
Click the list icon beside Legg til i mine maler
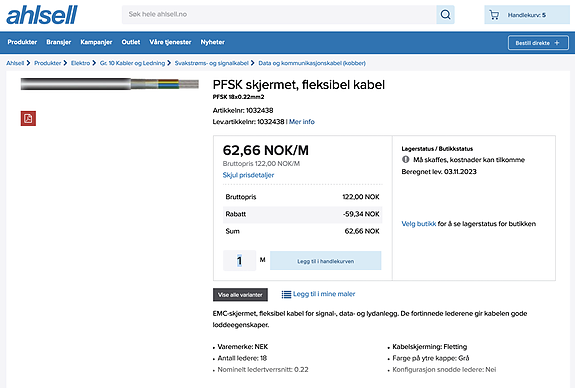[x=286, y=294]
